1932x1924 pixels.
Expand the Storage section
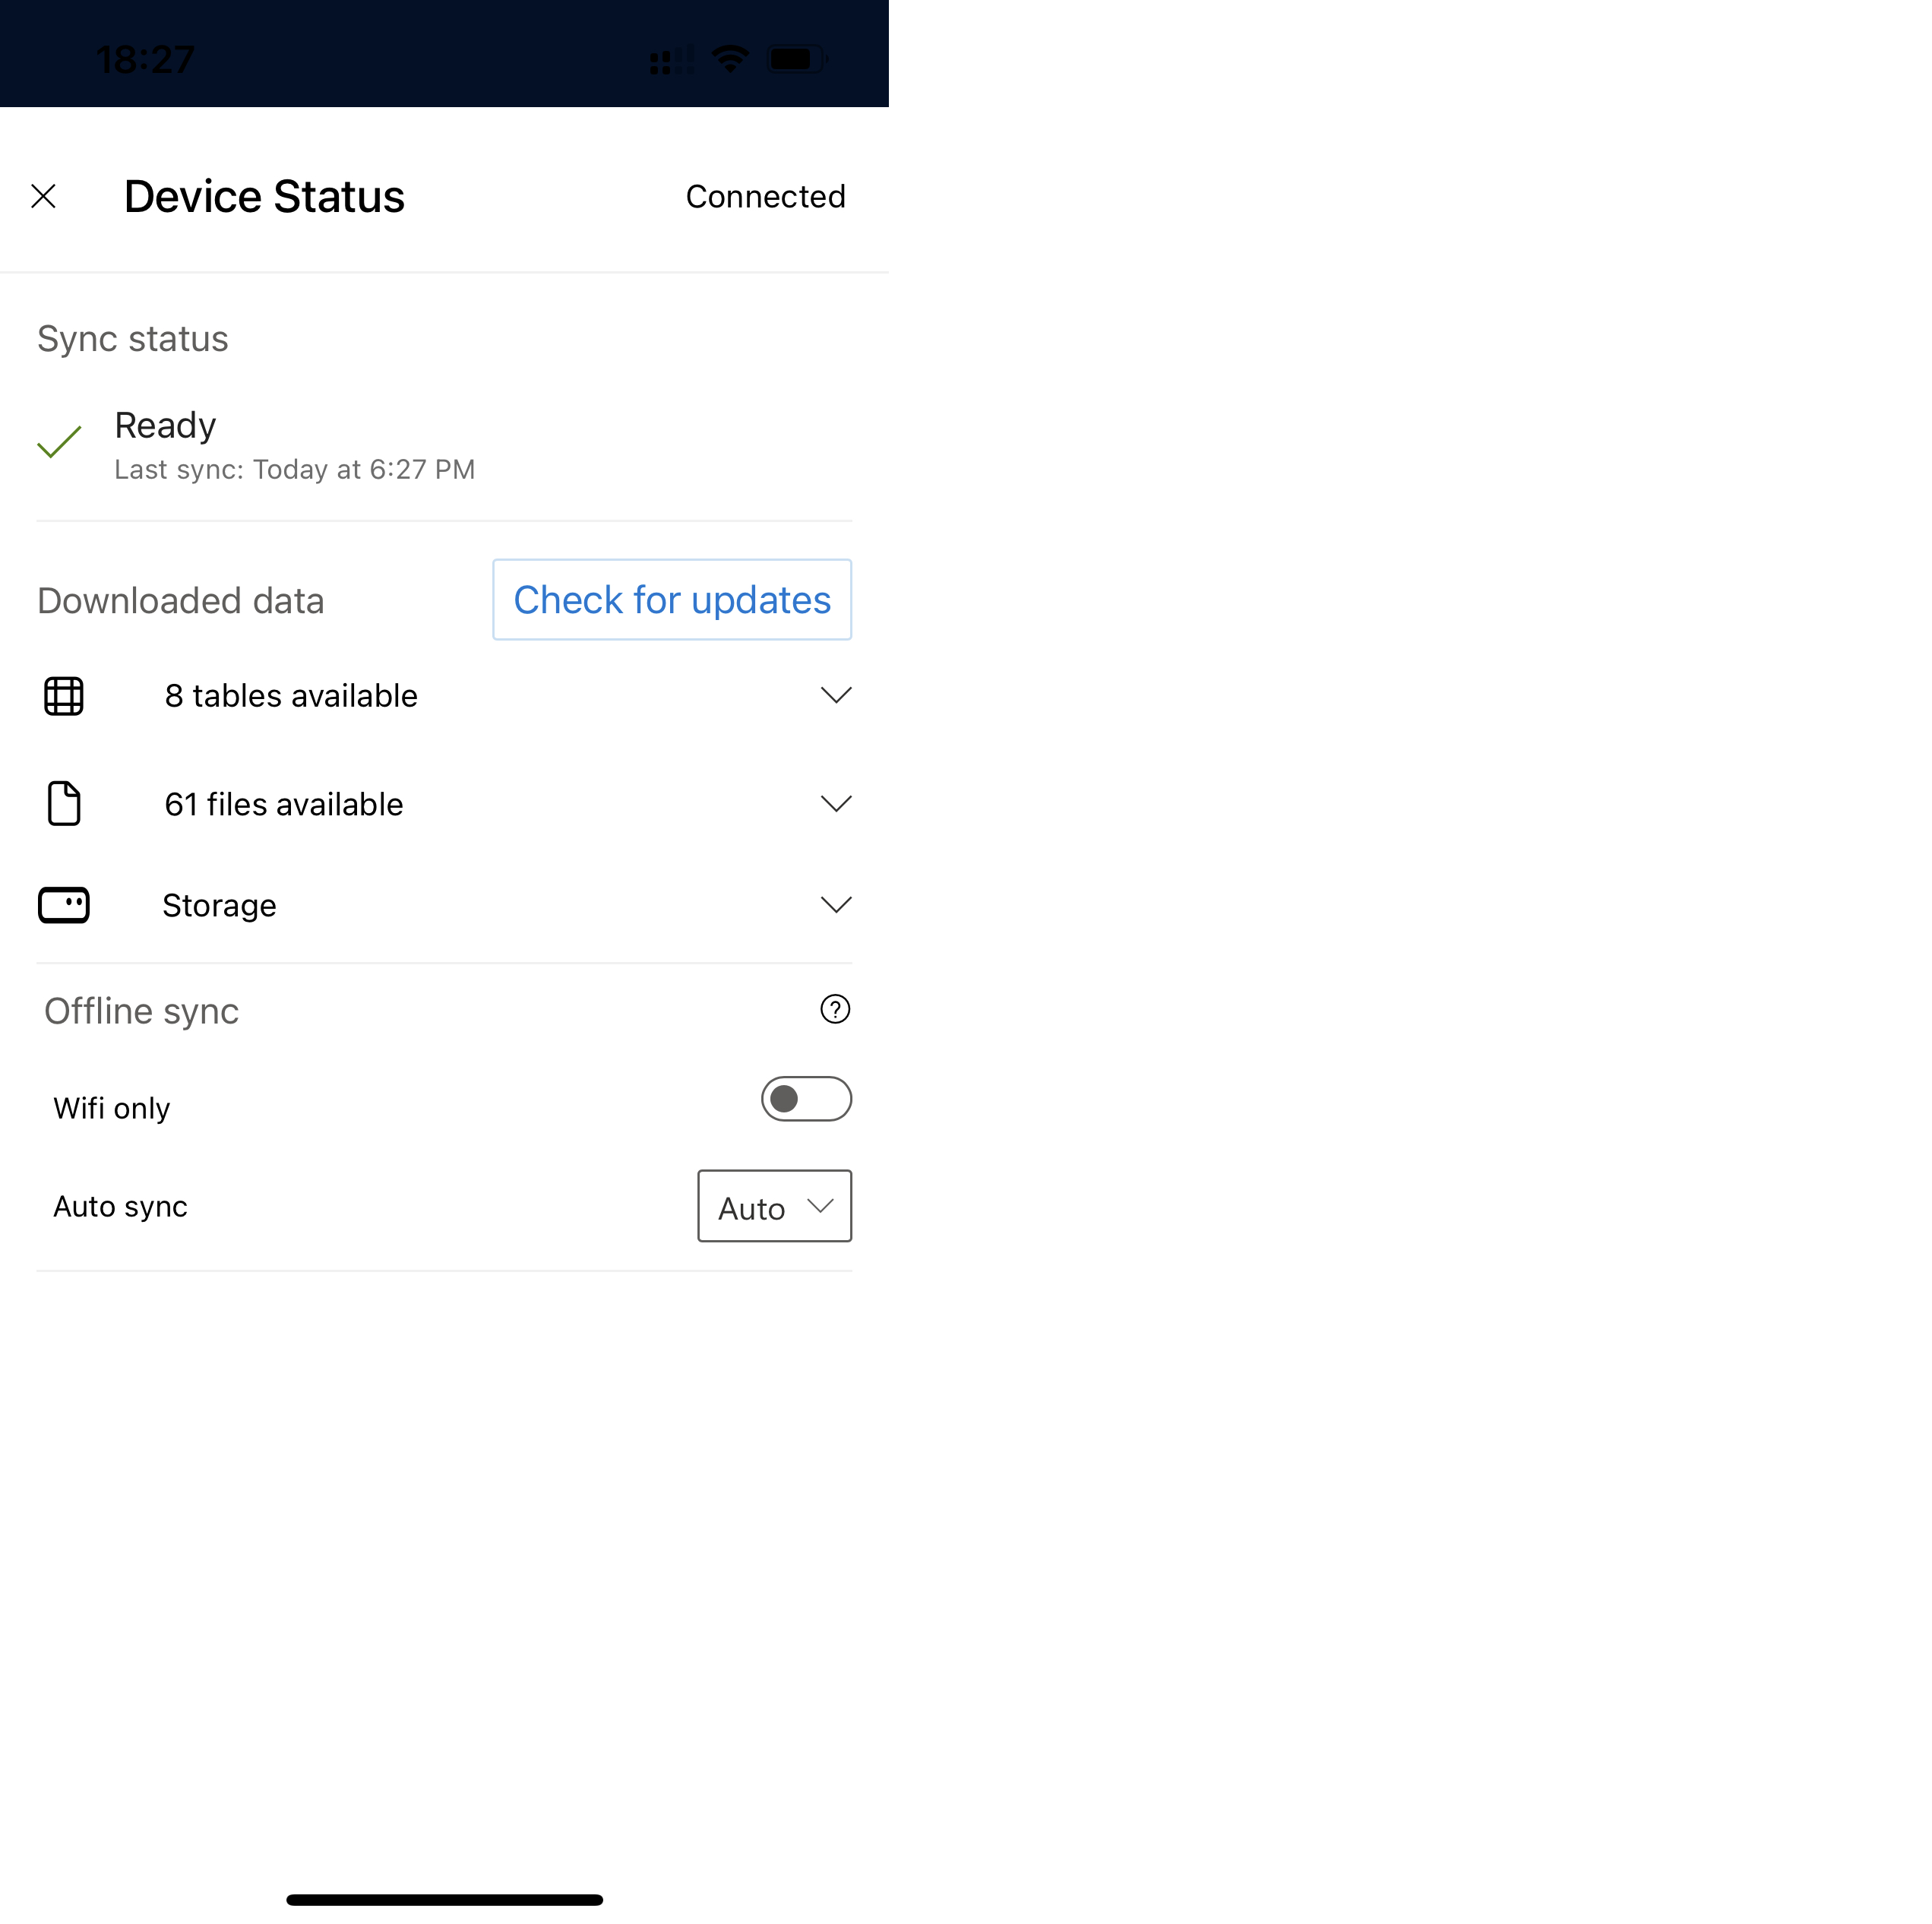click(835, 903)
